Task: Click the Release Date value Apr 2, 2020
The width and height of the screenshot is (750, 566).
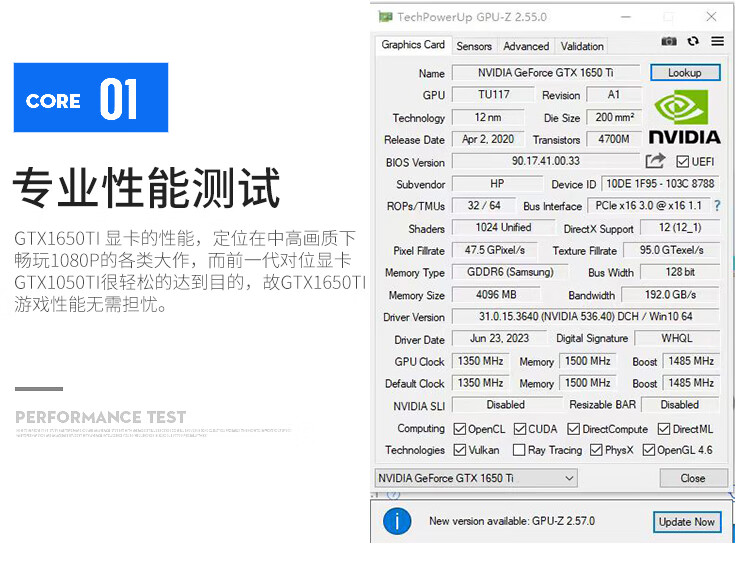Action: [488, 139]
